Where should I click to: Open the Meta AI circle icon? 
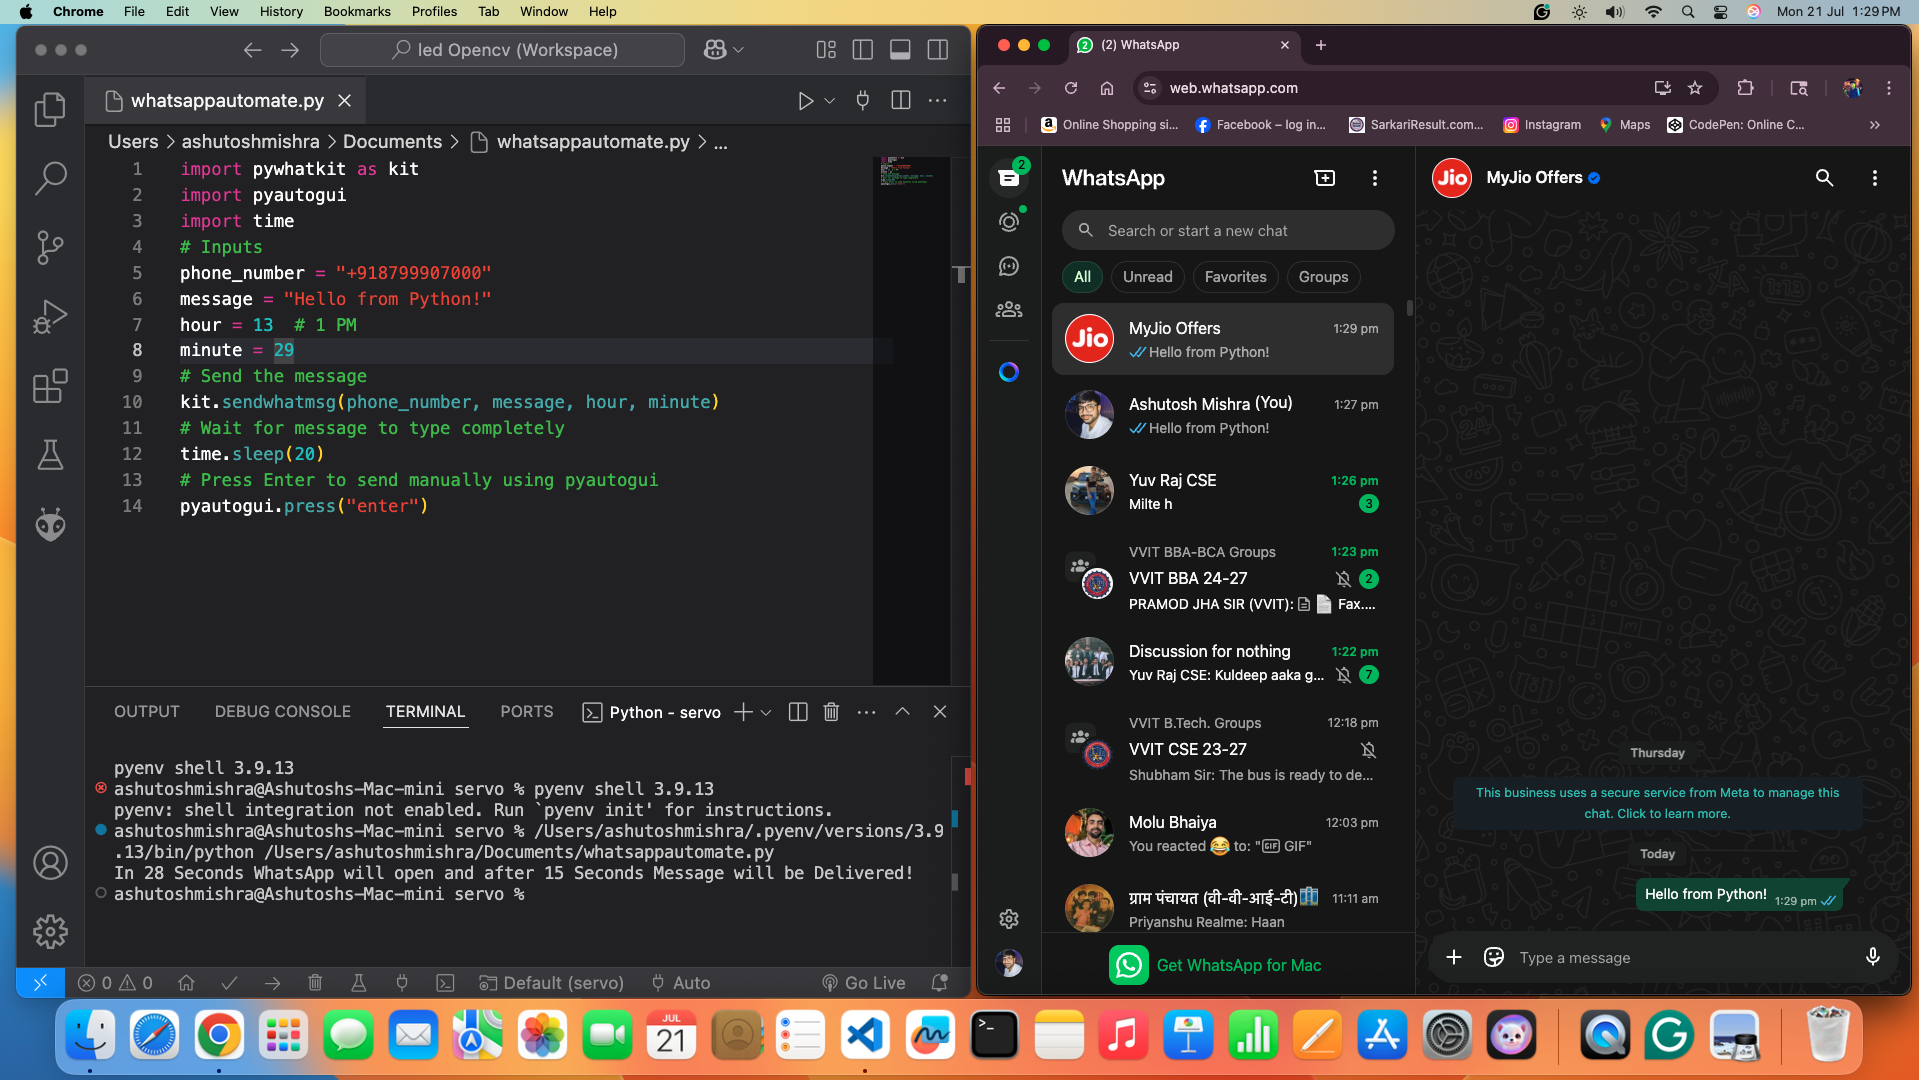1009,372
